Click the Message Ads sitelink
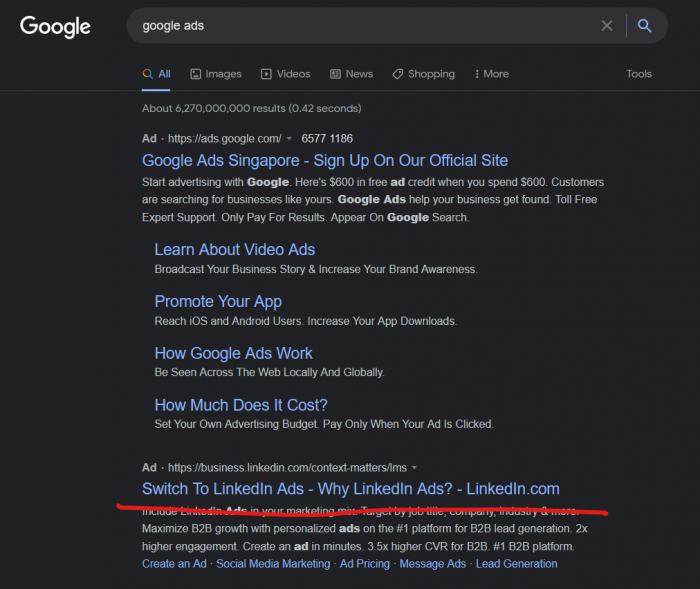This screenshot has width=700, height=589. click(433, 564)
